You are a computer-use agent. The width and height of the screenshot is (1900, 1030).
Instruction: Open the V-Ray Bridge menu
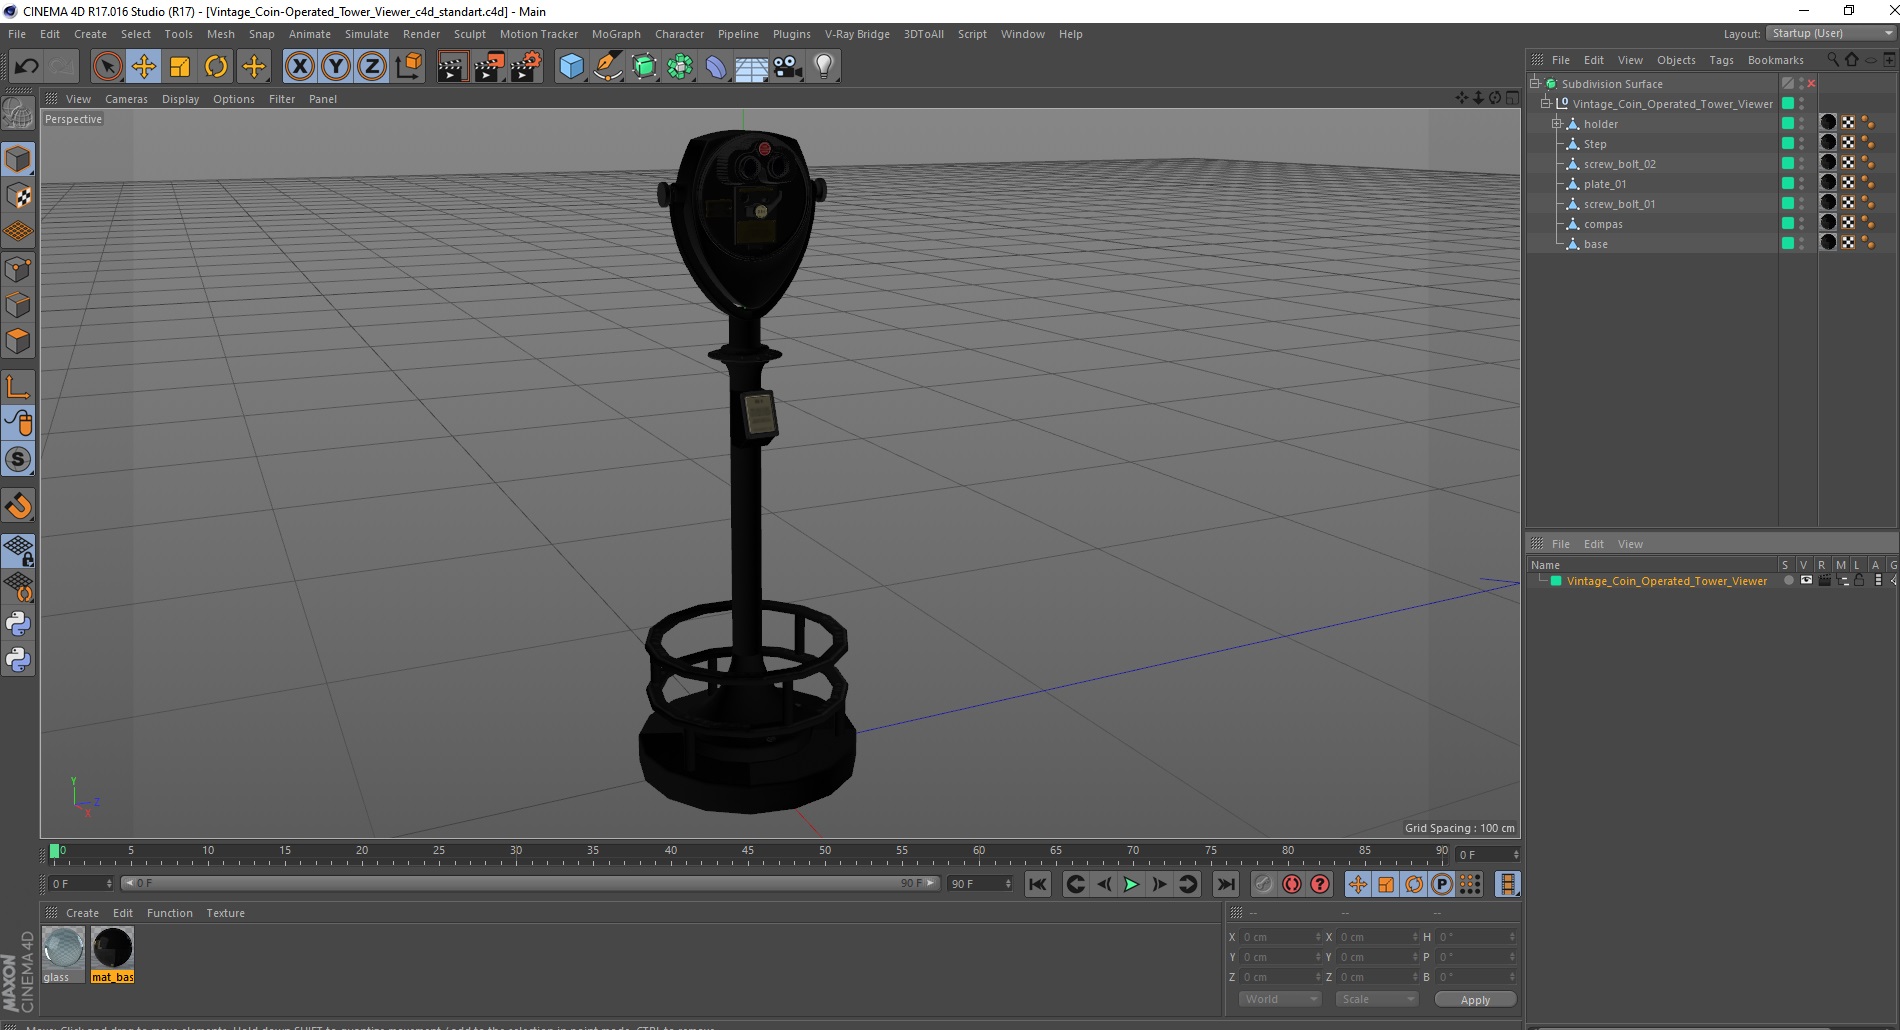coord(857,34)
